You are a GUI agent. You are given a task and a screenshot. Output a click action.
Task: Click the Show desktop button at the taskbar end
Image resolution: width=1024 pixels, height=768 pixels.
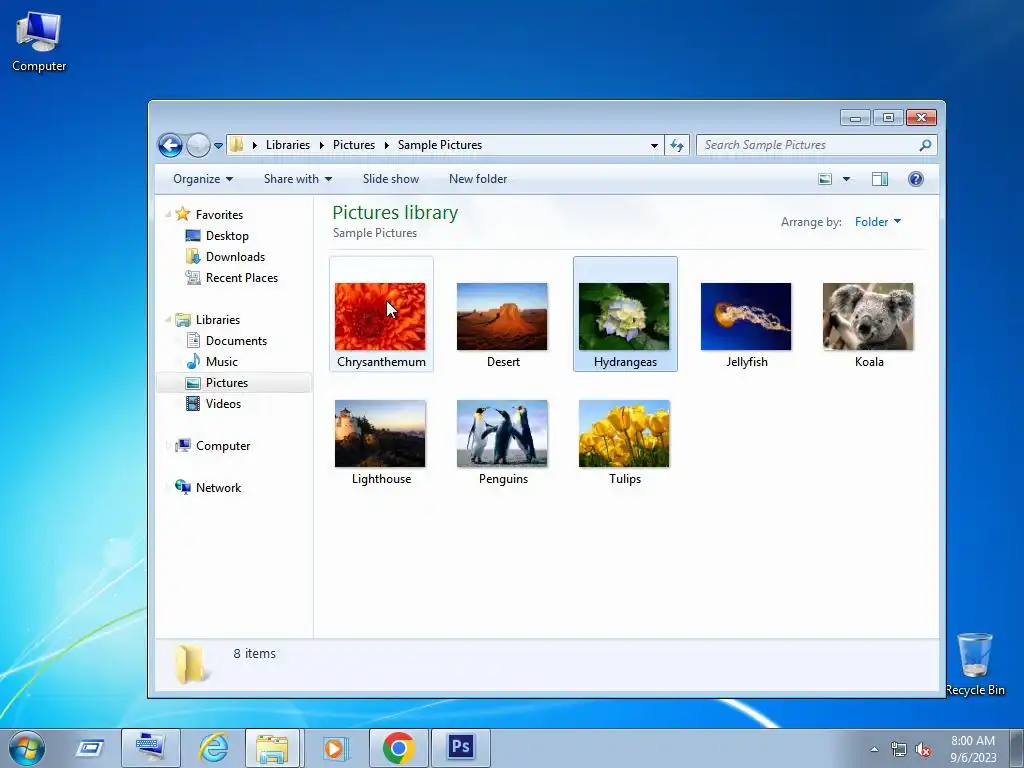(1017, 749)
